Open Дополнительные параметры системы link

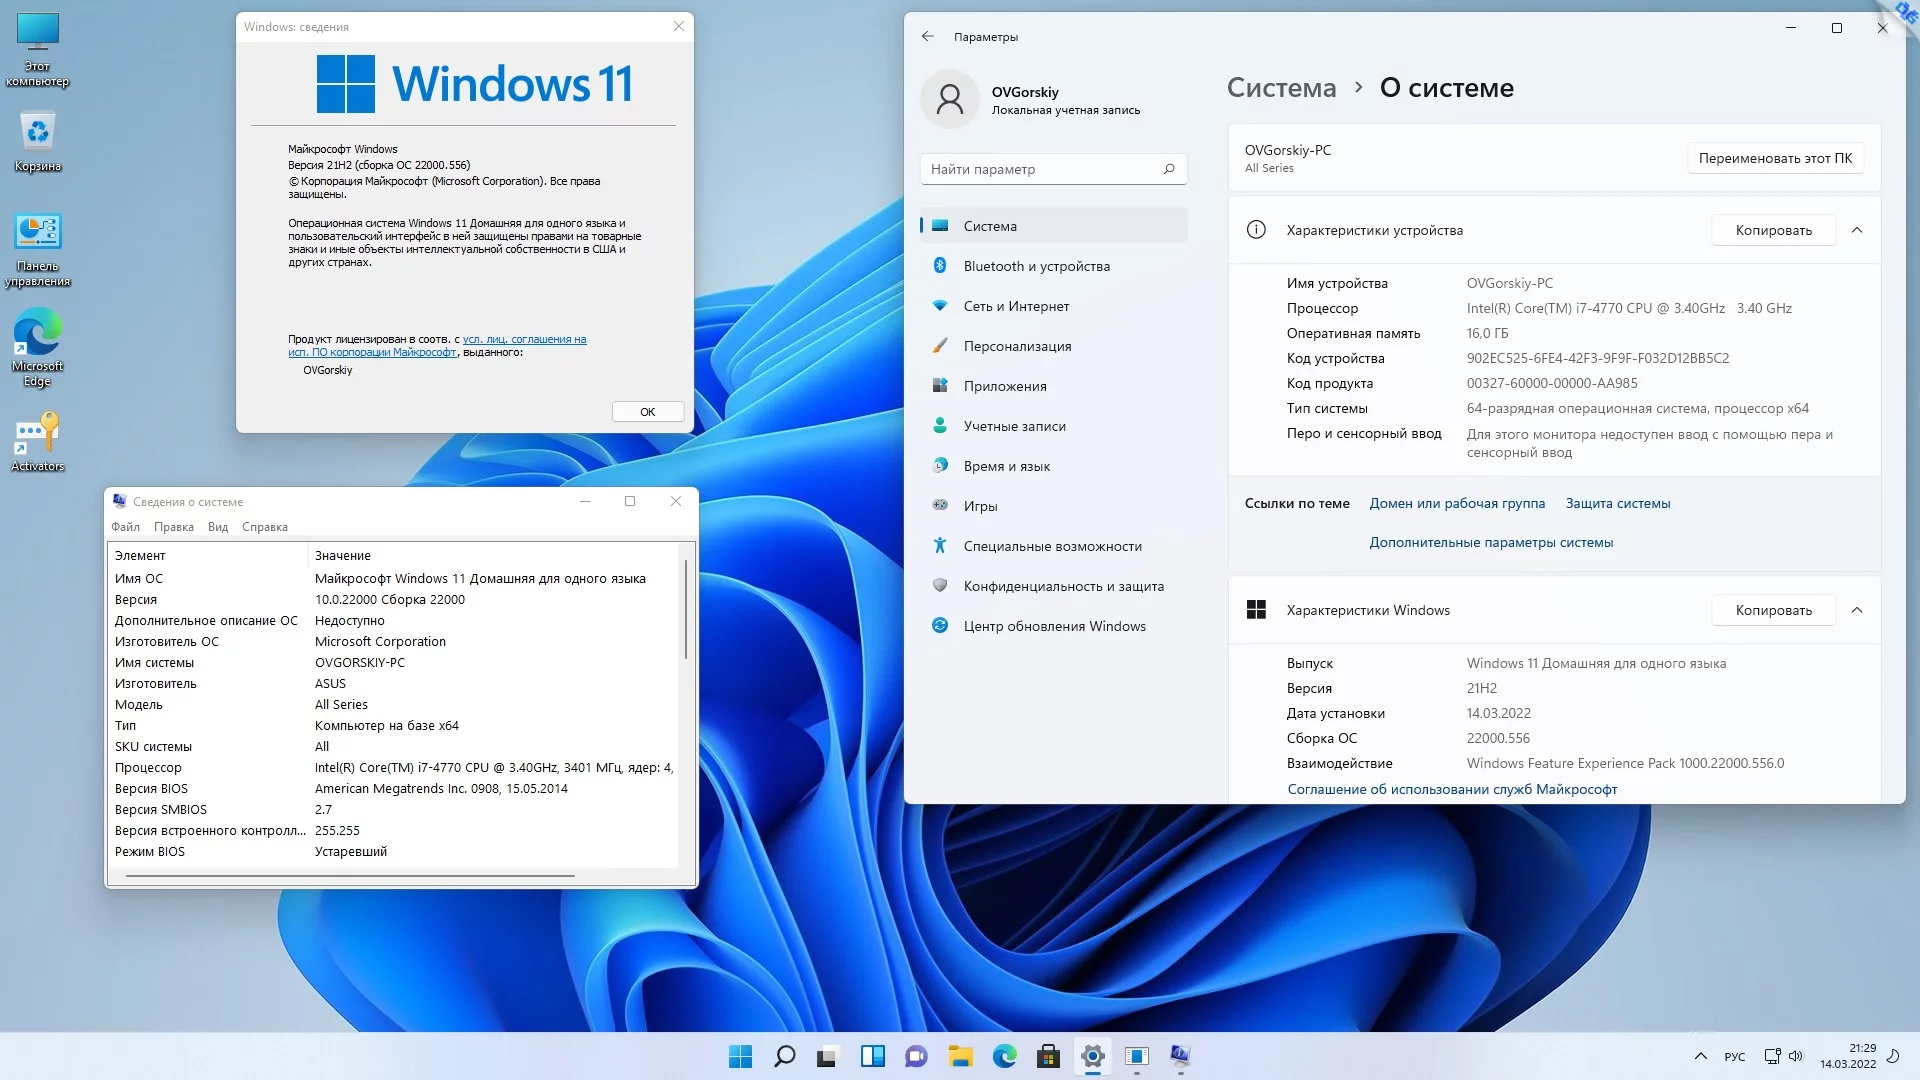(1490, 543)
